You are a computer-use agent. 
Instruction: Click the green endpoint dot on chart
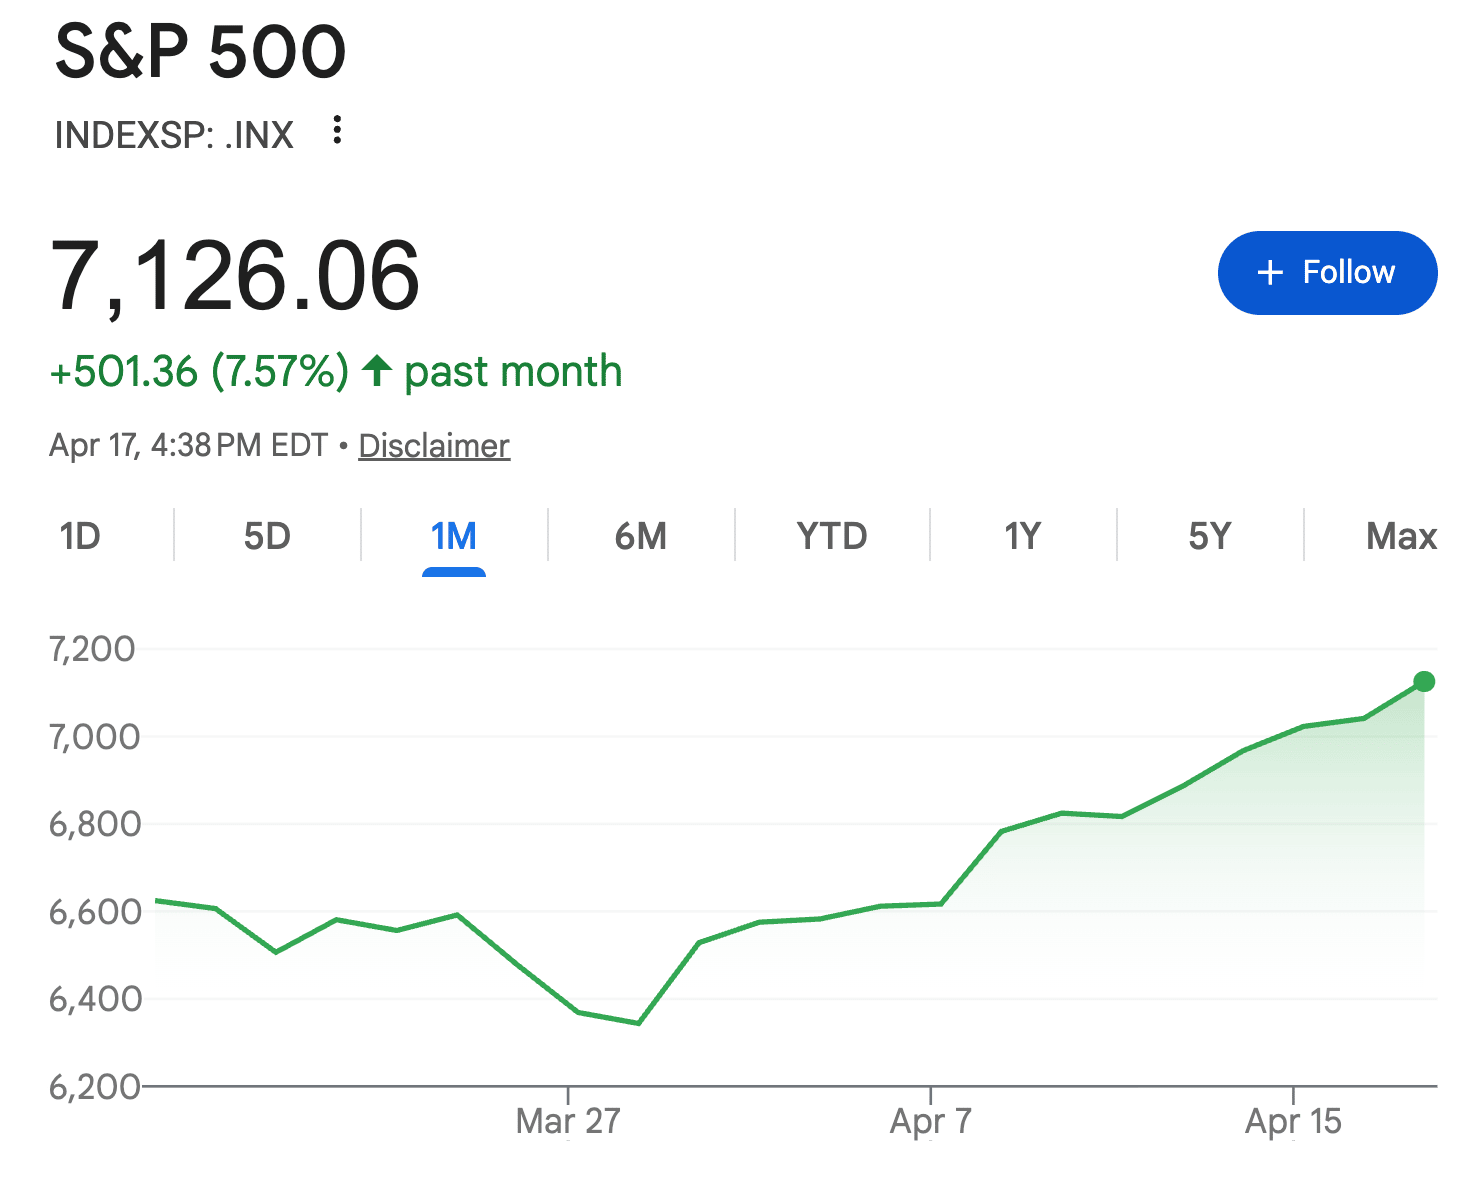(x=1424, y=682)
